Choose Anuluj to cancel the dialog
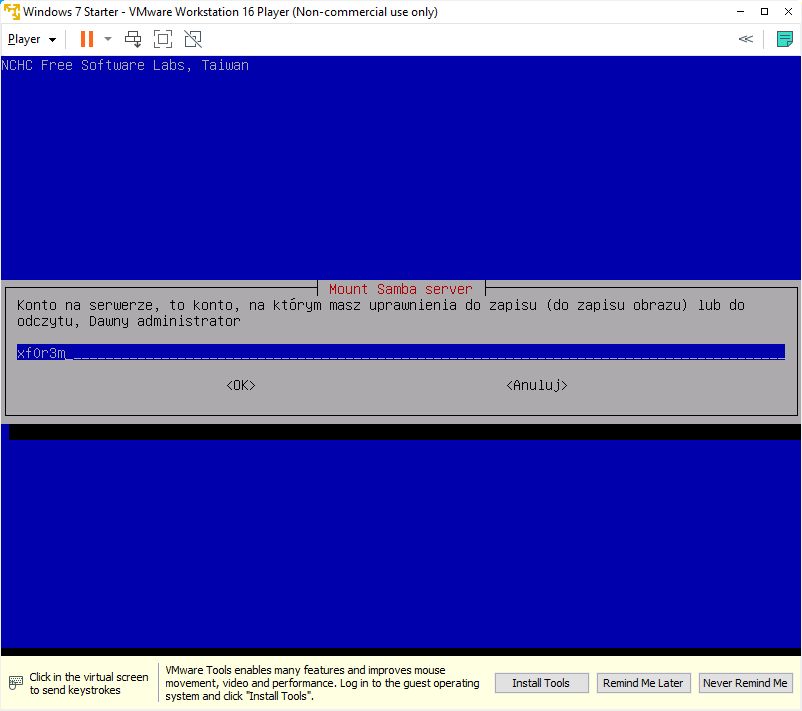The height and width of the screenshot is (711, 802). [x=537, y=385]
